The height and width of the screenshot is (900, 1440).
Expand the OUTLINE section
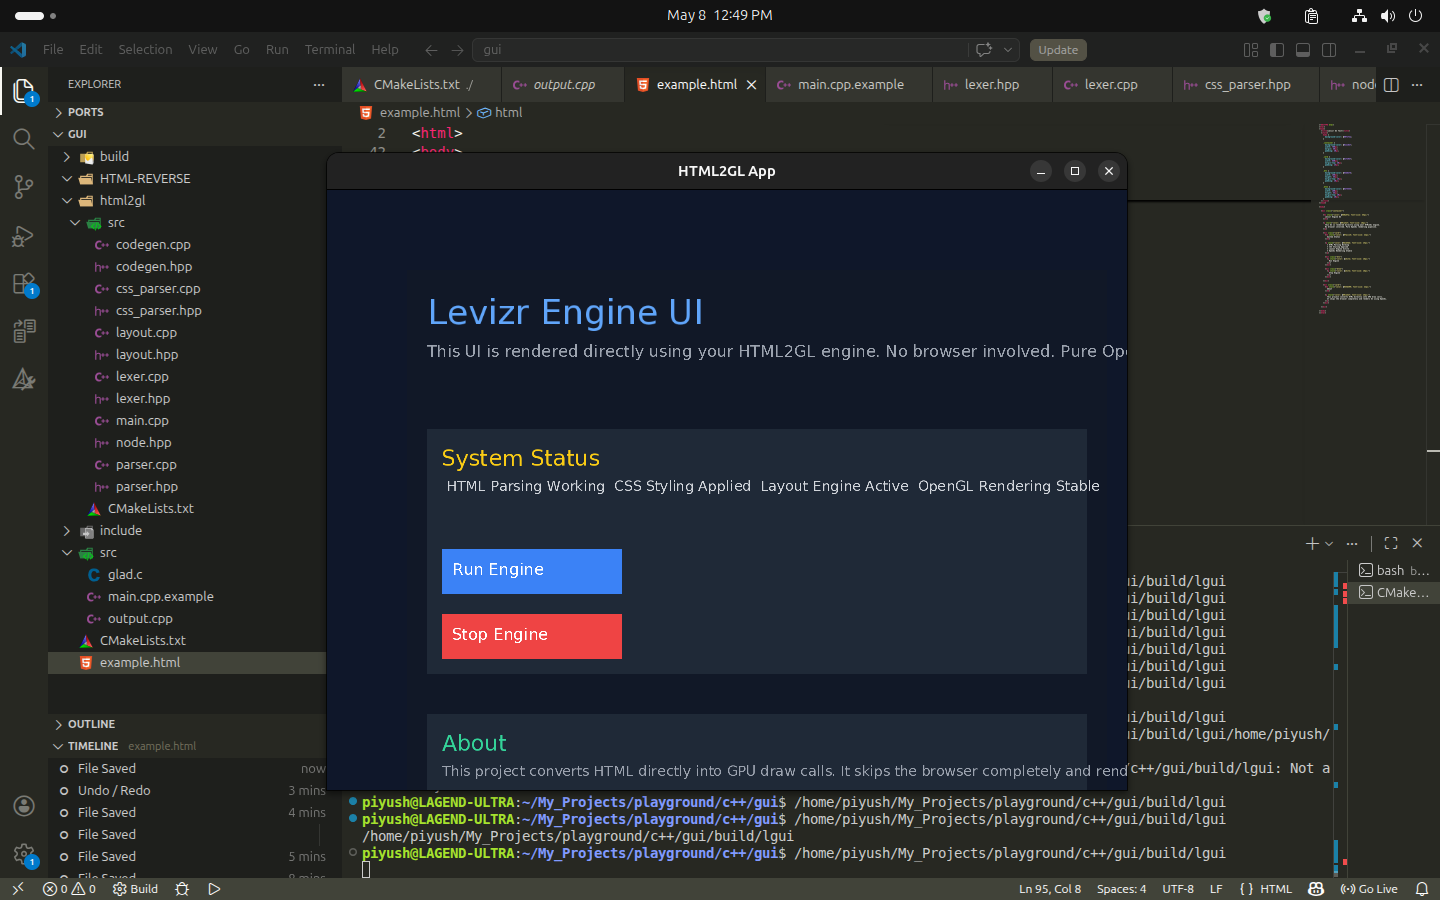tap(187, 724)
